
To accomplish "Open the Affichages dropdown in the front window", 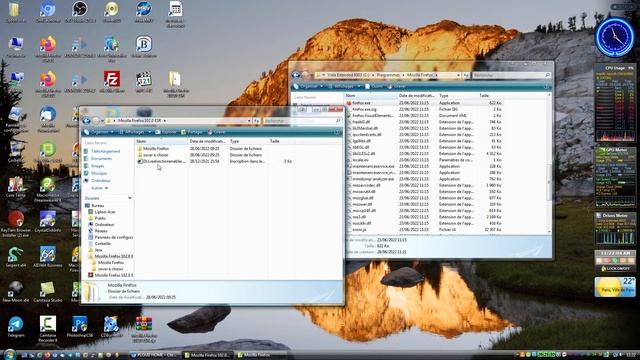I will click(135, 132).
